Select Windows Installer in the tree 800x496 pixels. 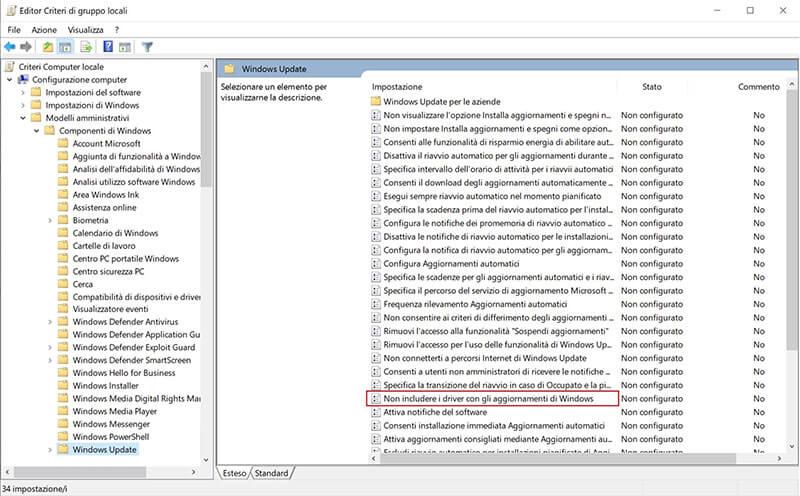(x=106, y=386)
